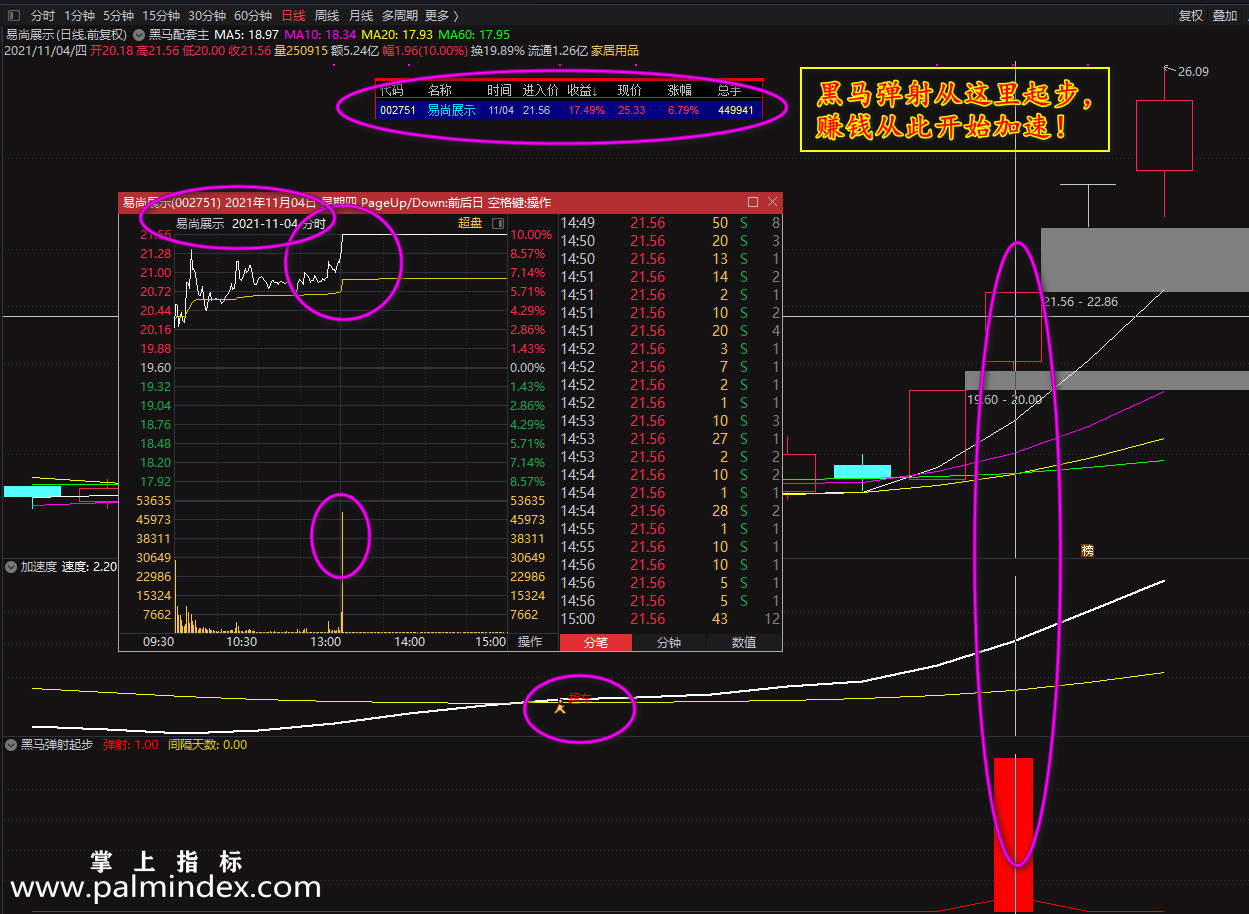This screenshot has height=914, width=1249.
Task: Click the 易尚展示(日线.前复权) chart title
Action: pos(66,34)
